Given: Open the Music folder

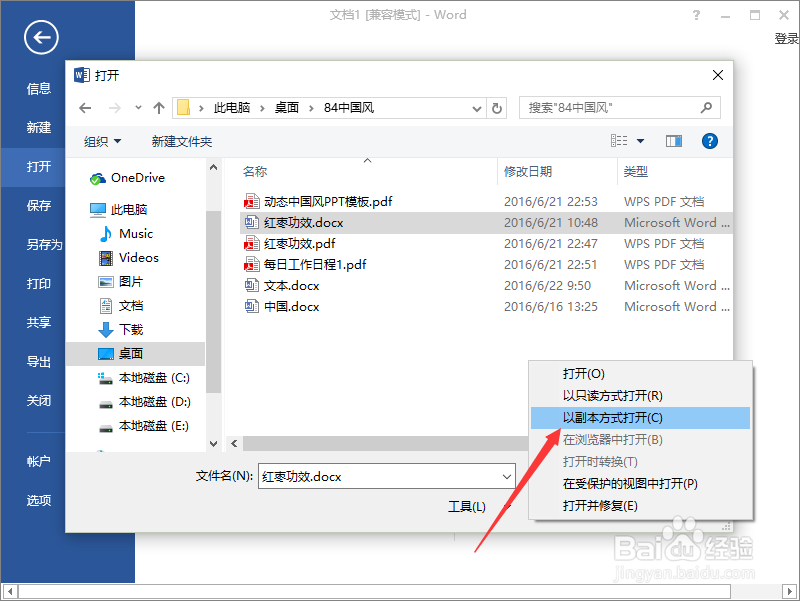Looking at the screenshot, I should click(126, 234).
